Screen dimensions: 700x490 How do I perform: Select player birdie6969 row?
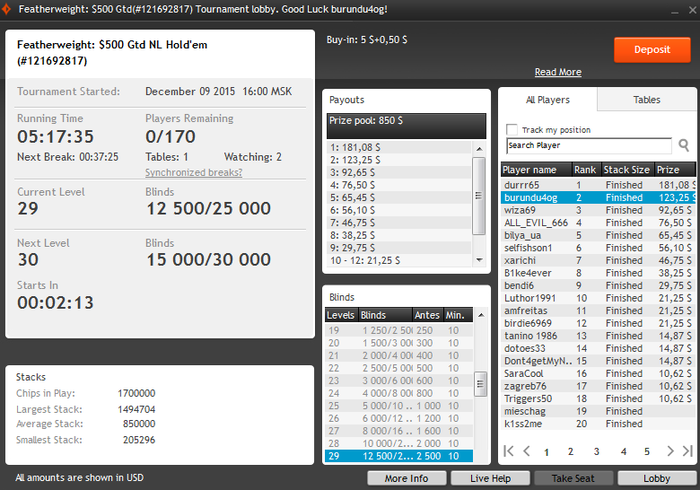click(x=598, y=323)
